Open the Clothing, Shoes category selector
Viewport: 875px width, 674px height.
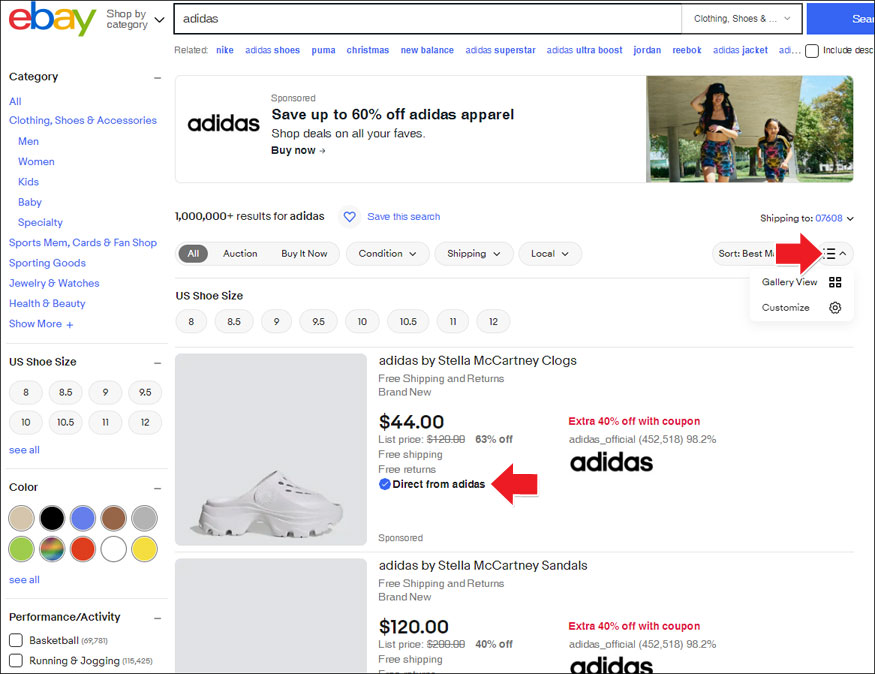point(742,18)
